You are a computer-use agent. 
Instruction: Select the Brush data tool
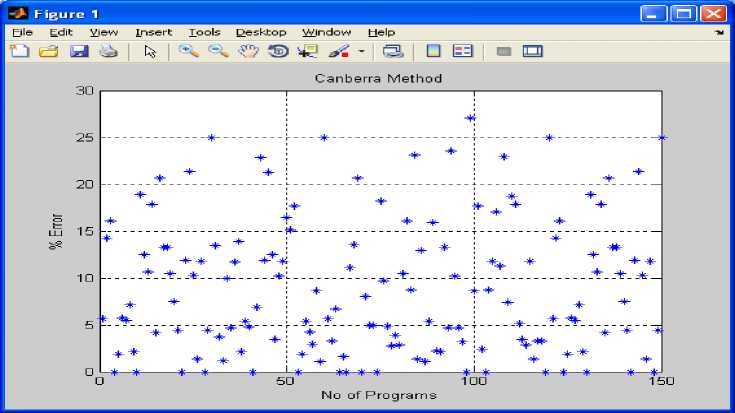pyautogui.click(x=339, y=51)
